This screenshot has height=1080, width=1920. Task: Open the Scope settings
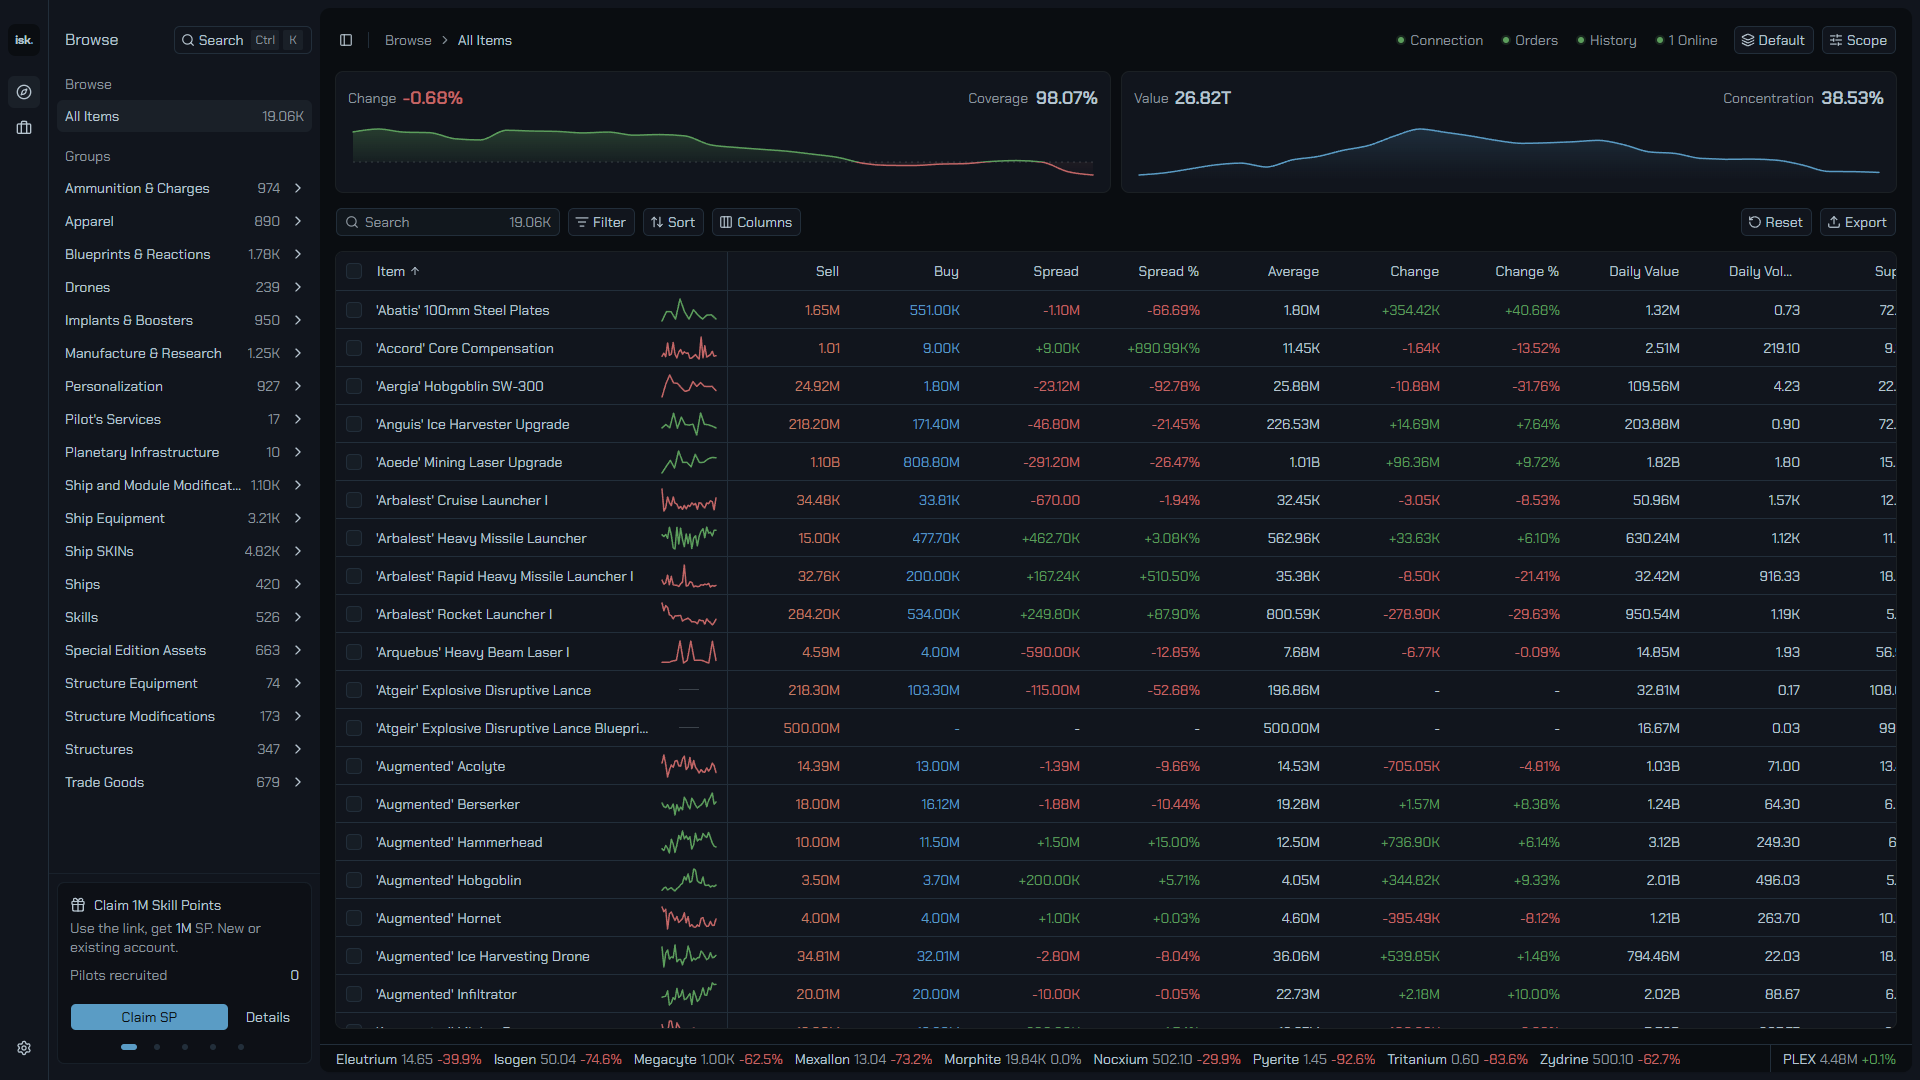coord(1858,40)
